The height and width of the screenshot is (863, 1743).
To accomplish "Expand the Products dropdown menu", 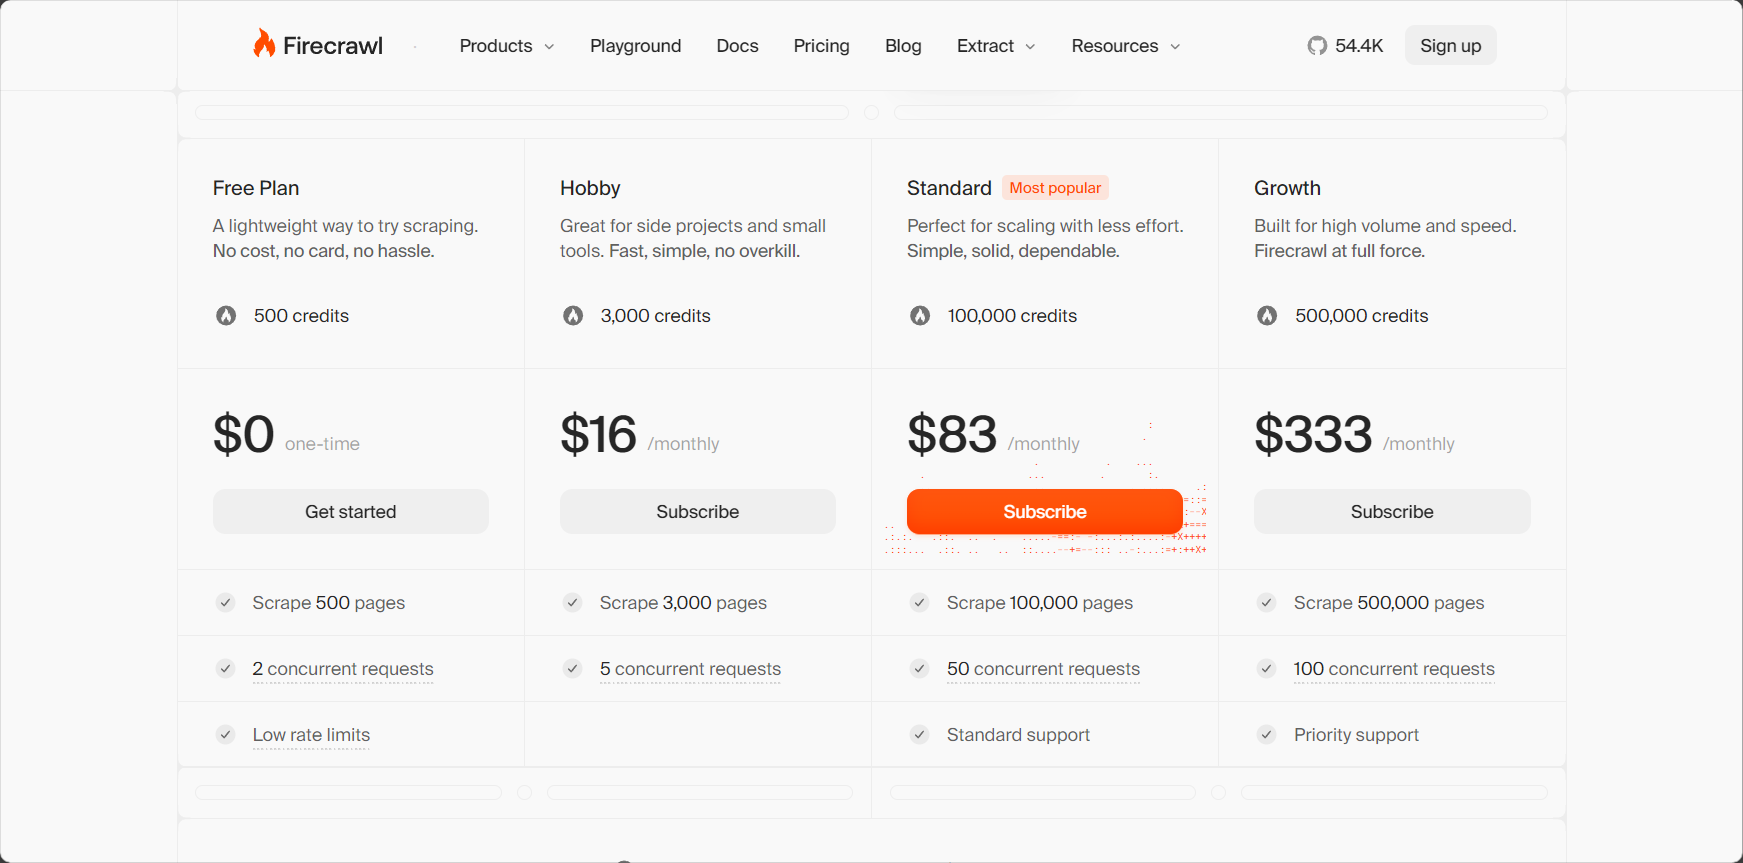I will pos(507,46).
